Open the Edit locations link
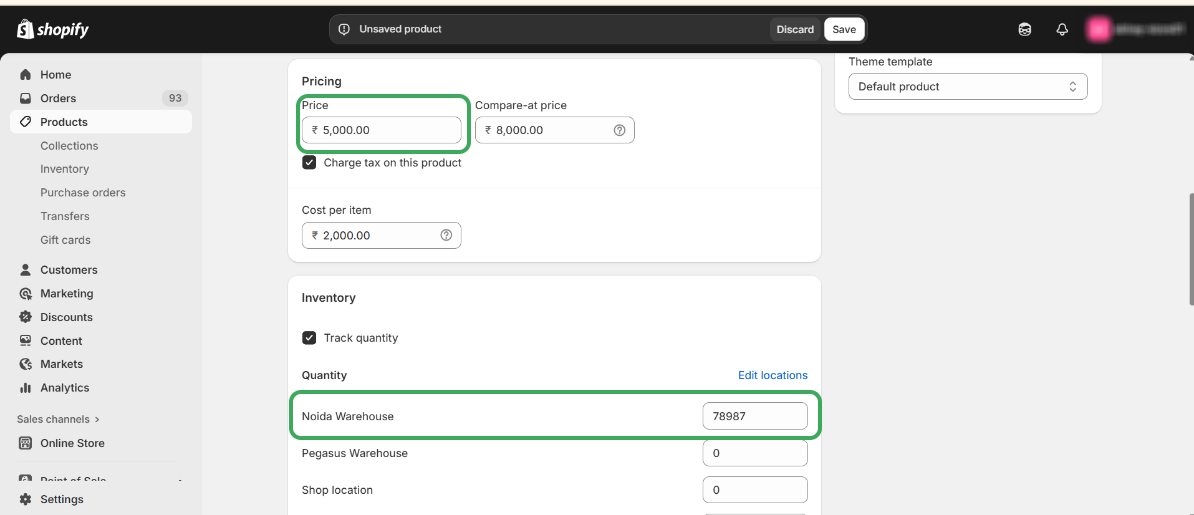This screenshot has width=1194, height=515. pos(772,375)
